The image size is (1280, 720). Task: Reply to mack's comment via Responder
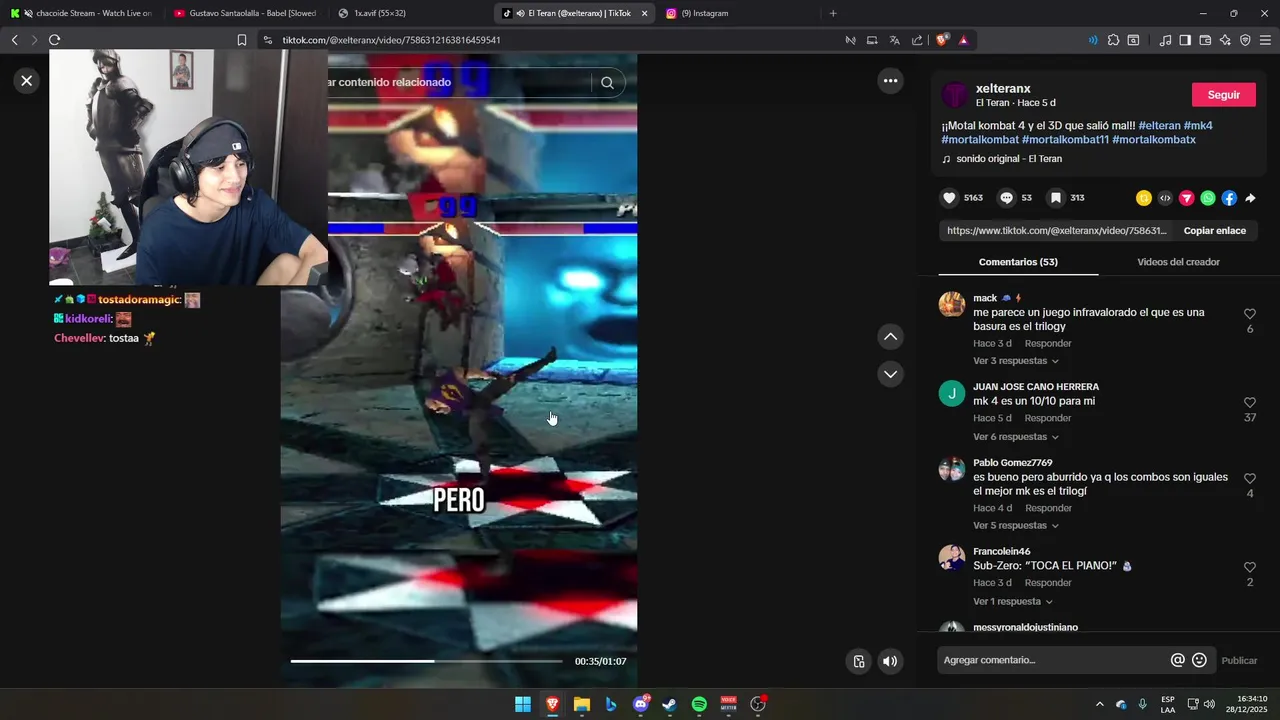1048,344
